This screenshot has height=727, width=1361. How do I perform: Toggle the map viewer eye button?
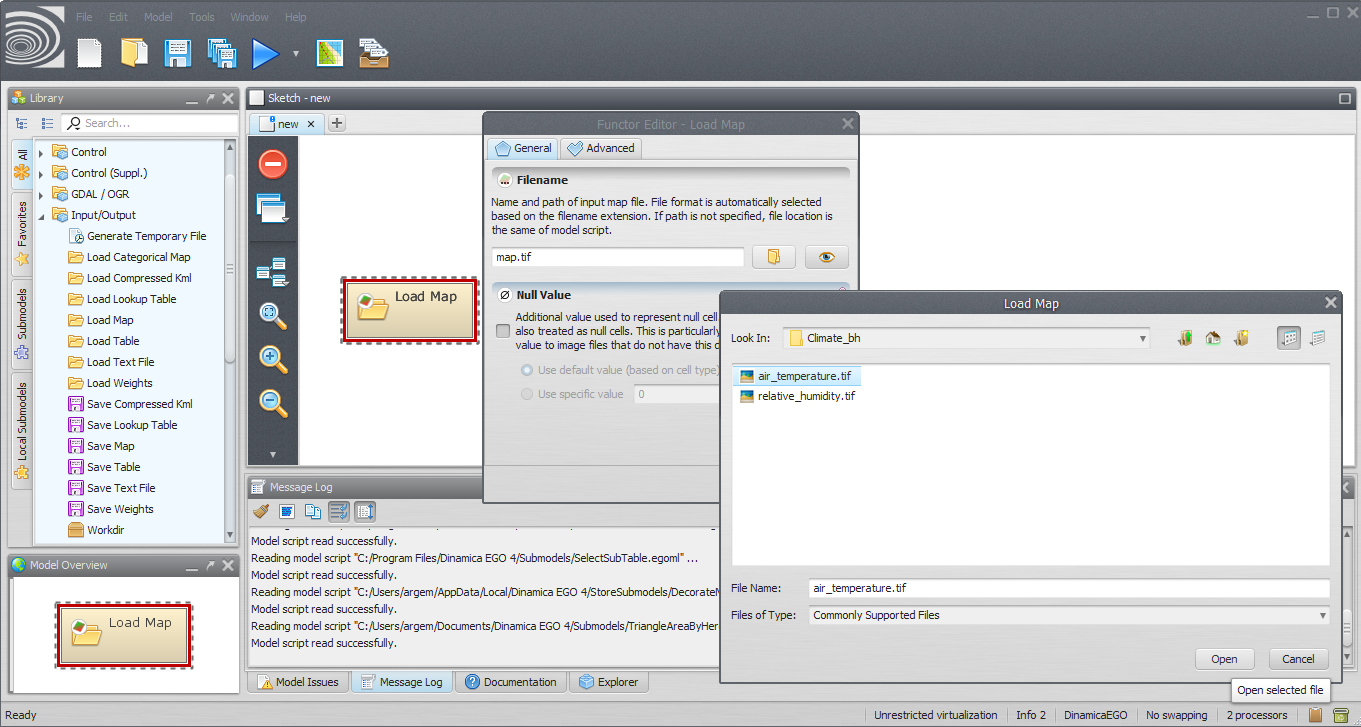[x=826, y=257]
